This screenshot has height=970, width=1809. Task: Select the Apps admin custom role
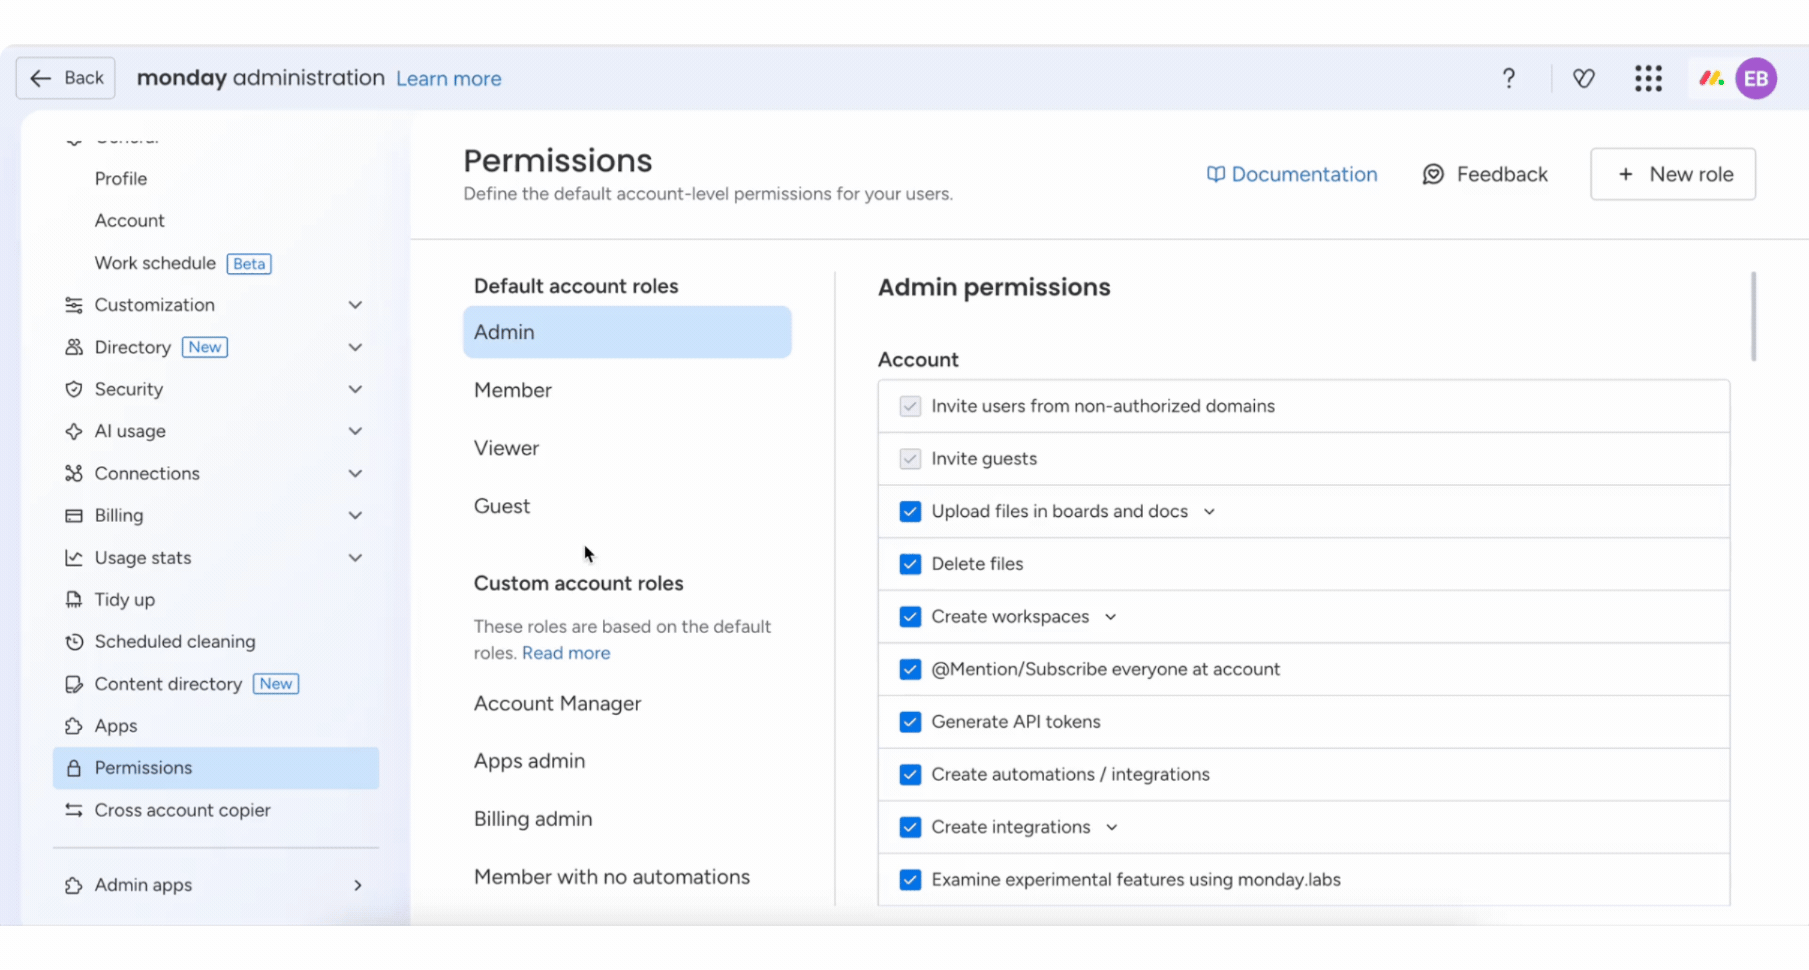627,761
